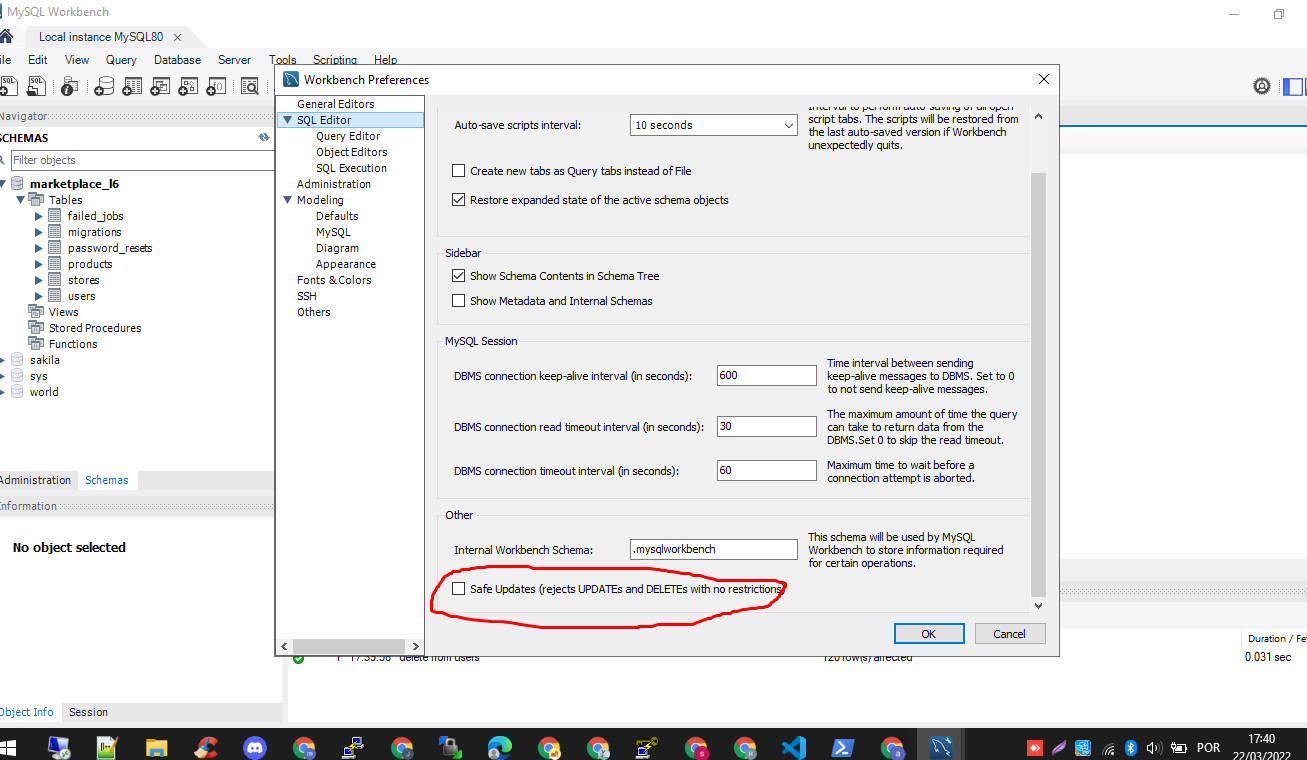
Task: Uncheck Show Schema Contents in Schema Tree
Action: click(459, 276)
